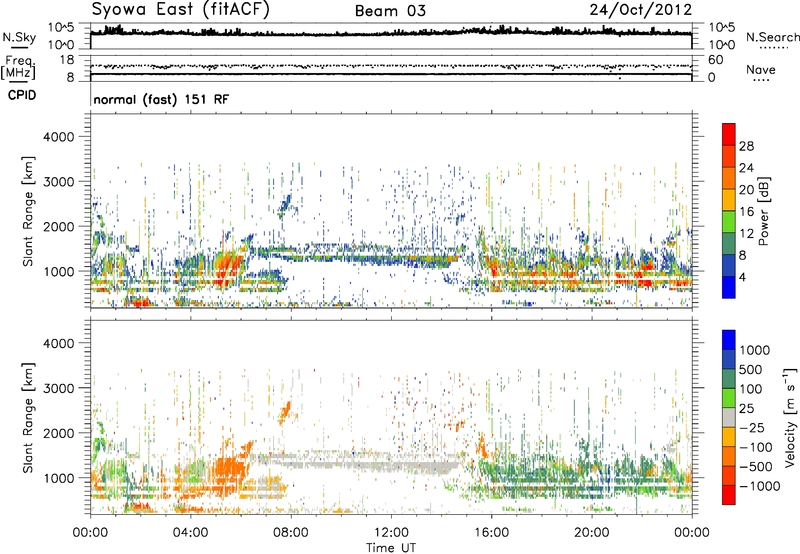The image size is (800, 554).
Task: Click the '2000' range tick of velocity panel
Action: tap(58, 433)
